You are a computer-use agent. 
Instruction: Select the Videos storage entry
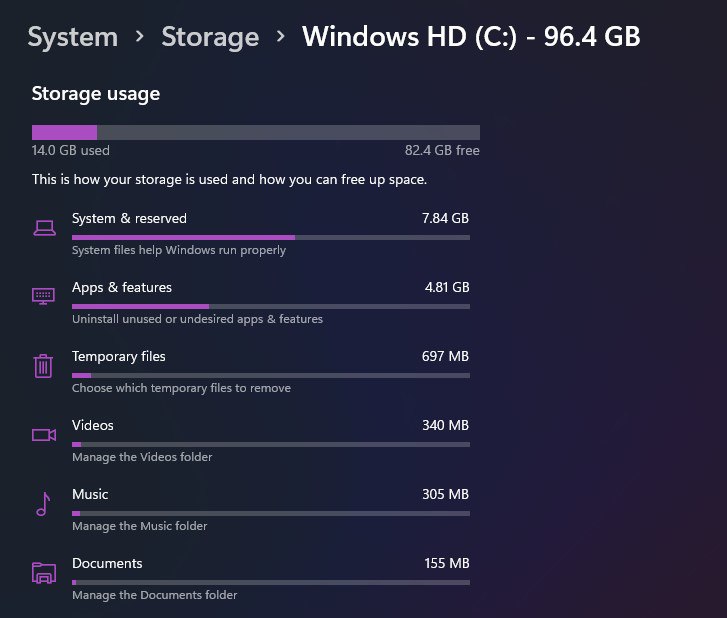point(251,441)
